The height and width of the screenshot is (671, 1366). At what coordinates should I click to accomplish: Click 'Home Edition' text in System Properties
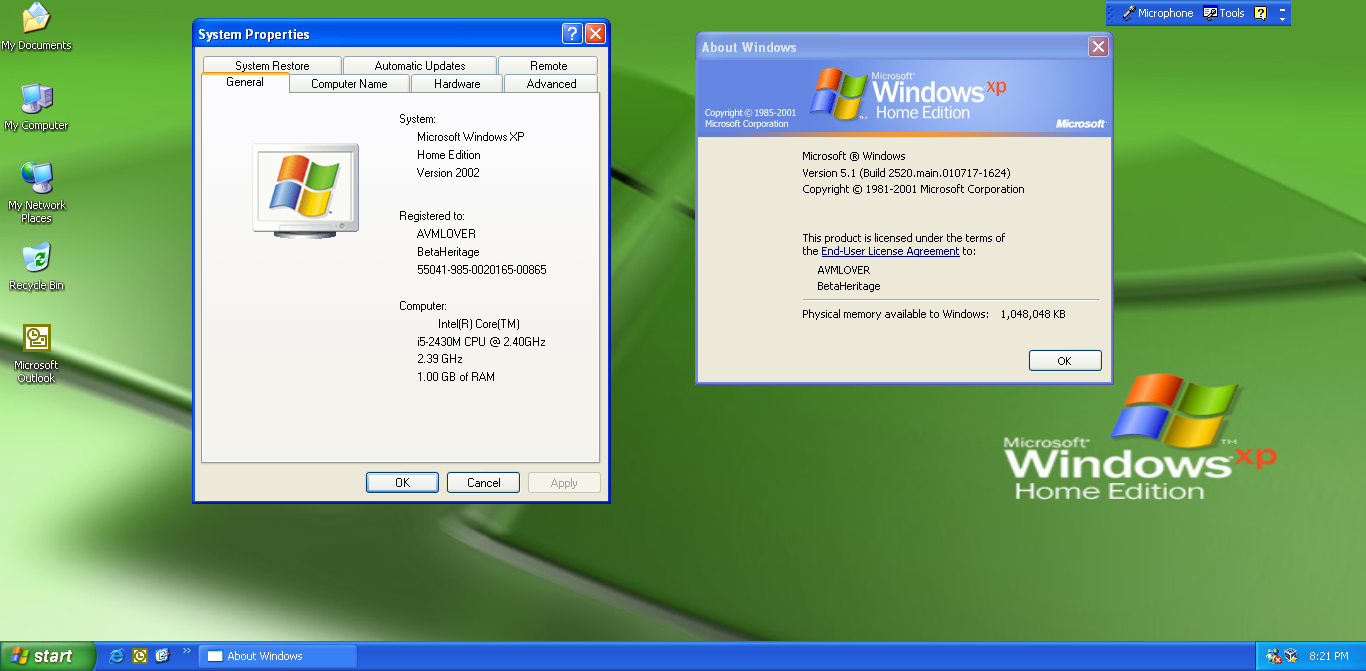[449, 155]
